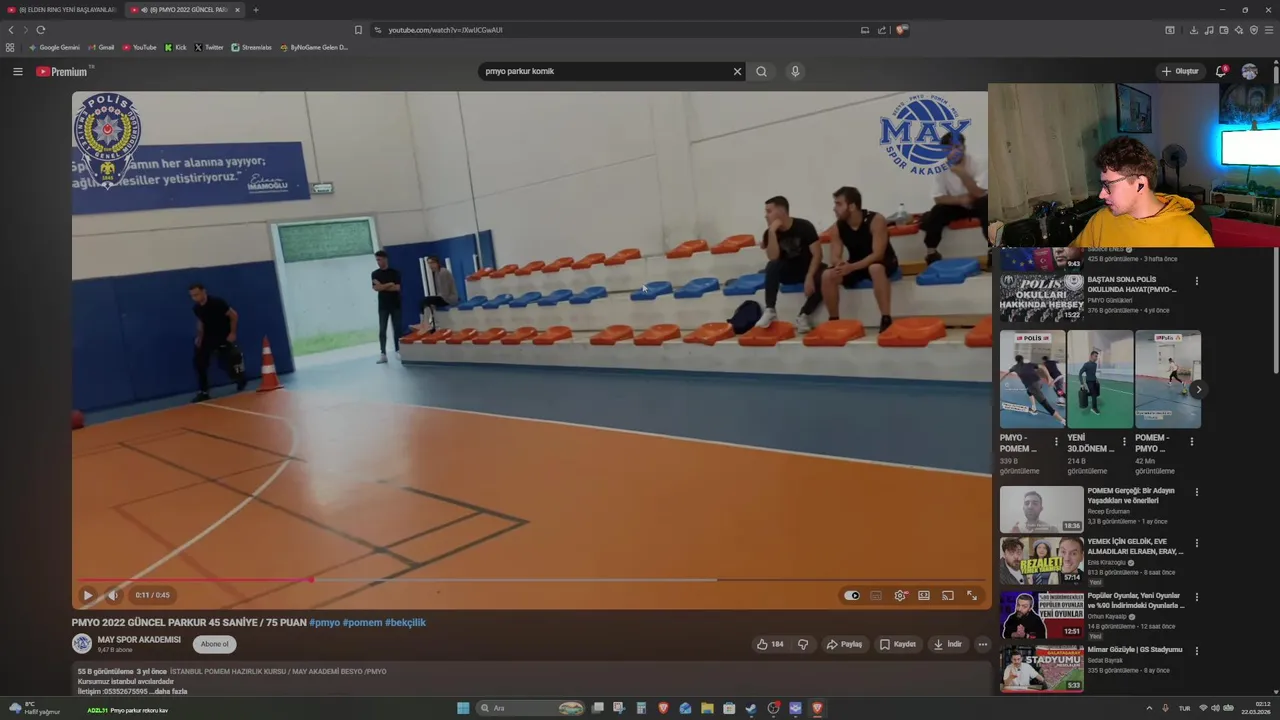Open options for BAŞTAN SONA POLİS video
Screen dimensions: 1280x720
[x=1196, y=281]
